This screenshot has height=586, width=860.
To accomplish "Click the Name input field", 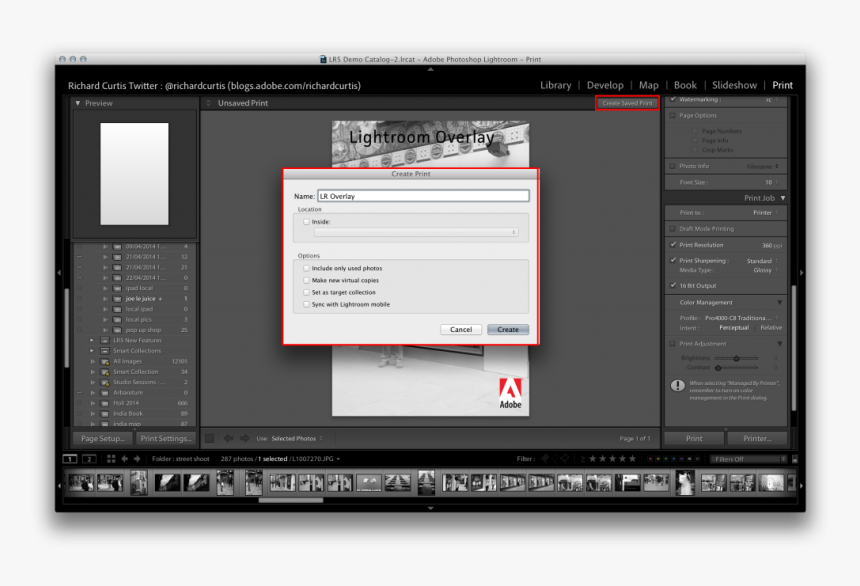I will point(423,196).
